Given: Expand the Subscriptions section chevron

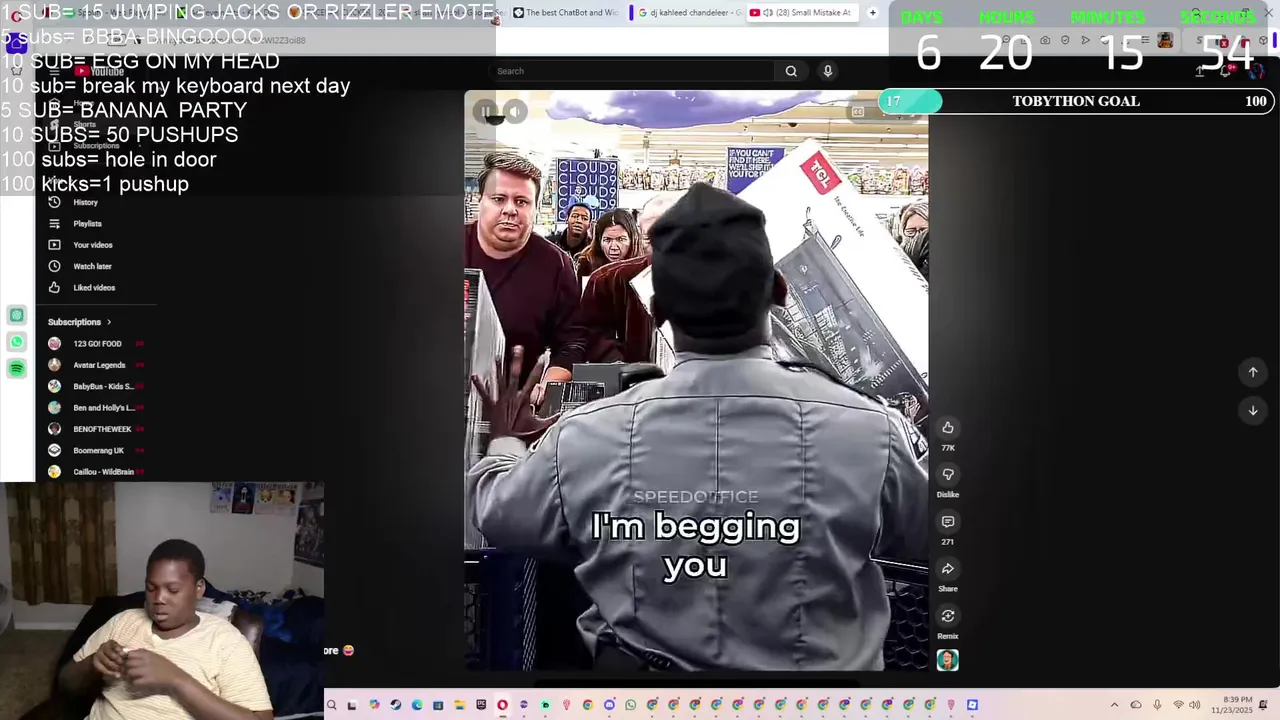Looking at the screenshot, I should (109, 322).
